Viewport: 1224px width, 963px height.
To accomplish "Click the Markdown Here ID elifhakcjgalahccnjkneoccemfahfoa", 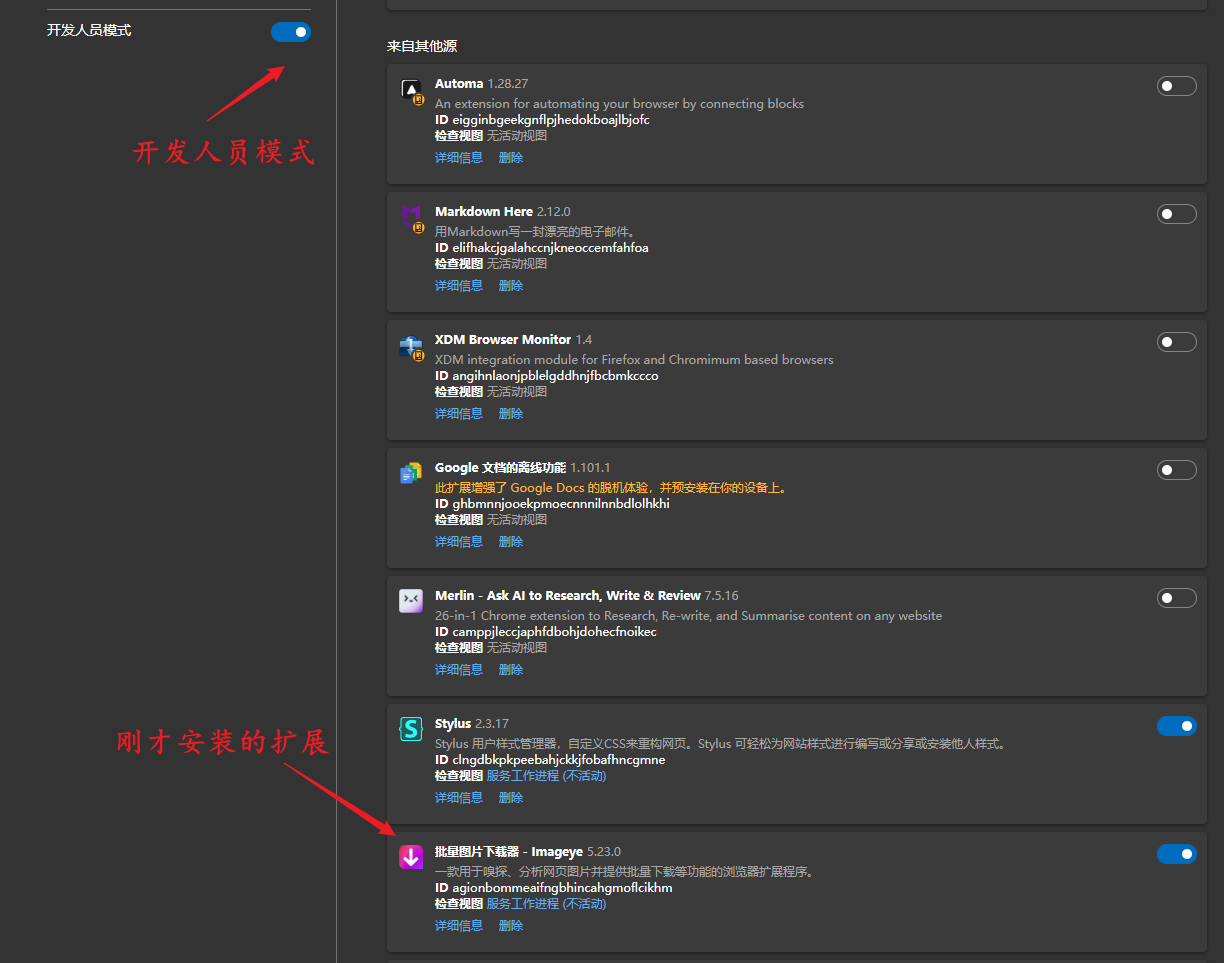I will pyautogui.click(x=542, y=248).
